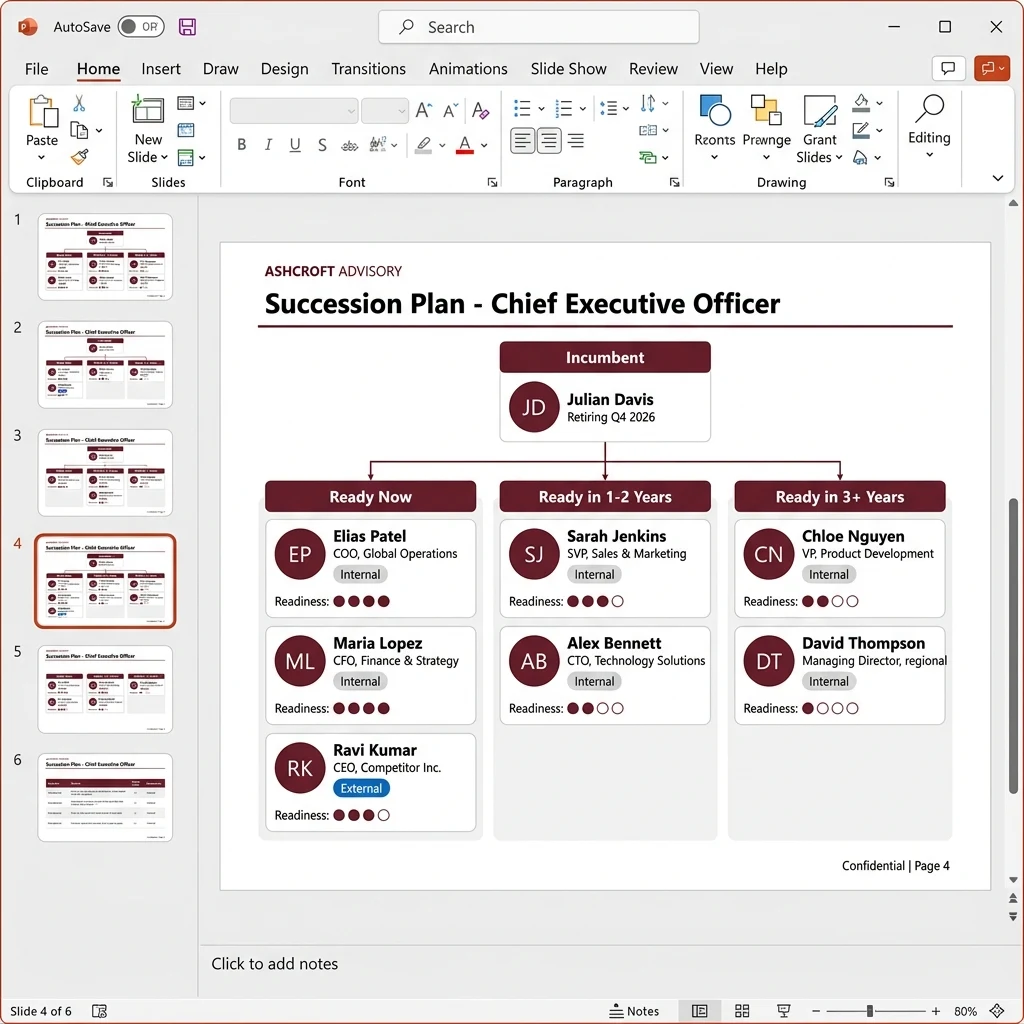Click the New Slide icon
Image resolution: width=1024 pixels, height=1024 pixels.
tap(148, 110)
